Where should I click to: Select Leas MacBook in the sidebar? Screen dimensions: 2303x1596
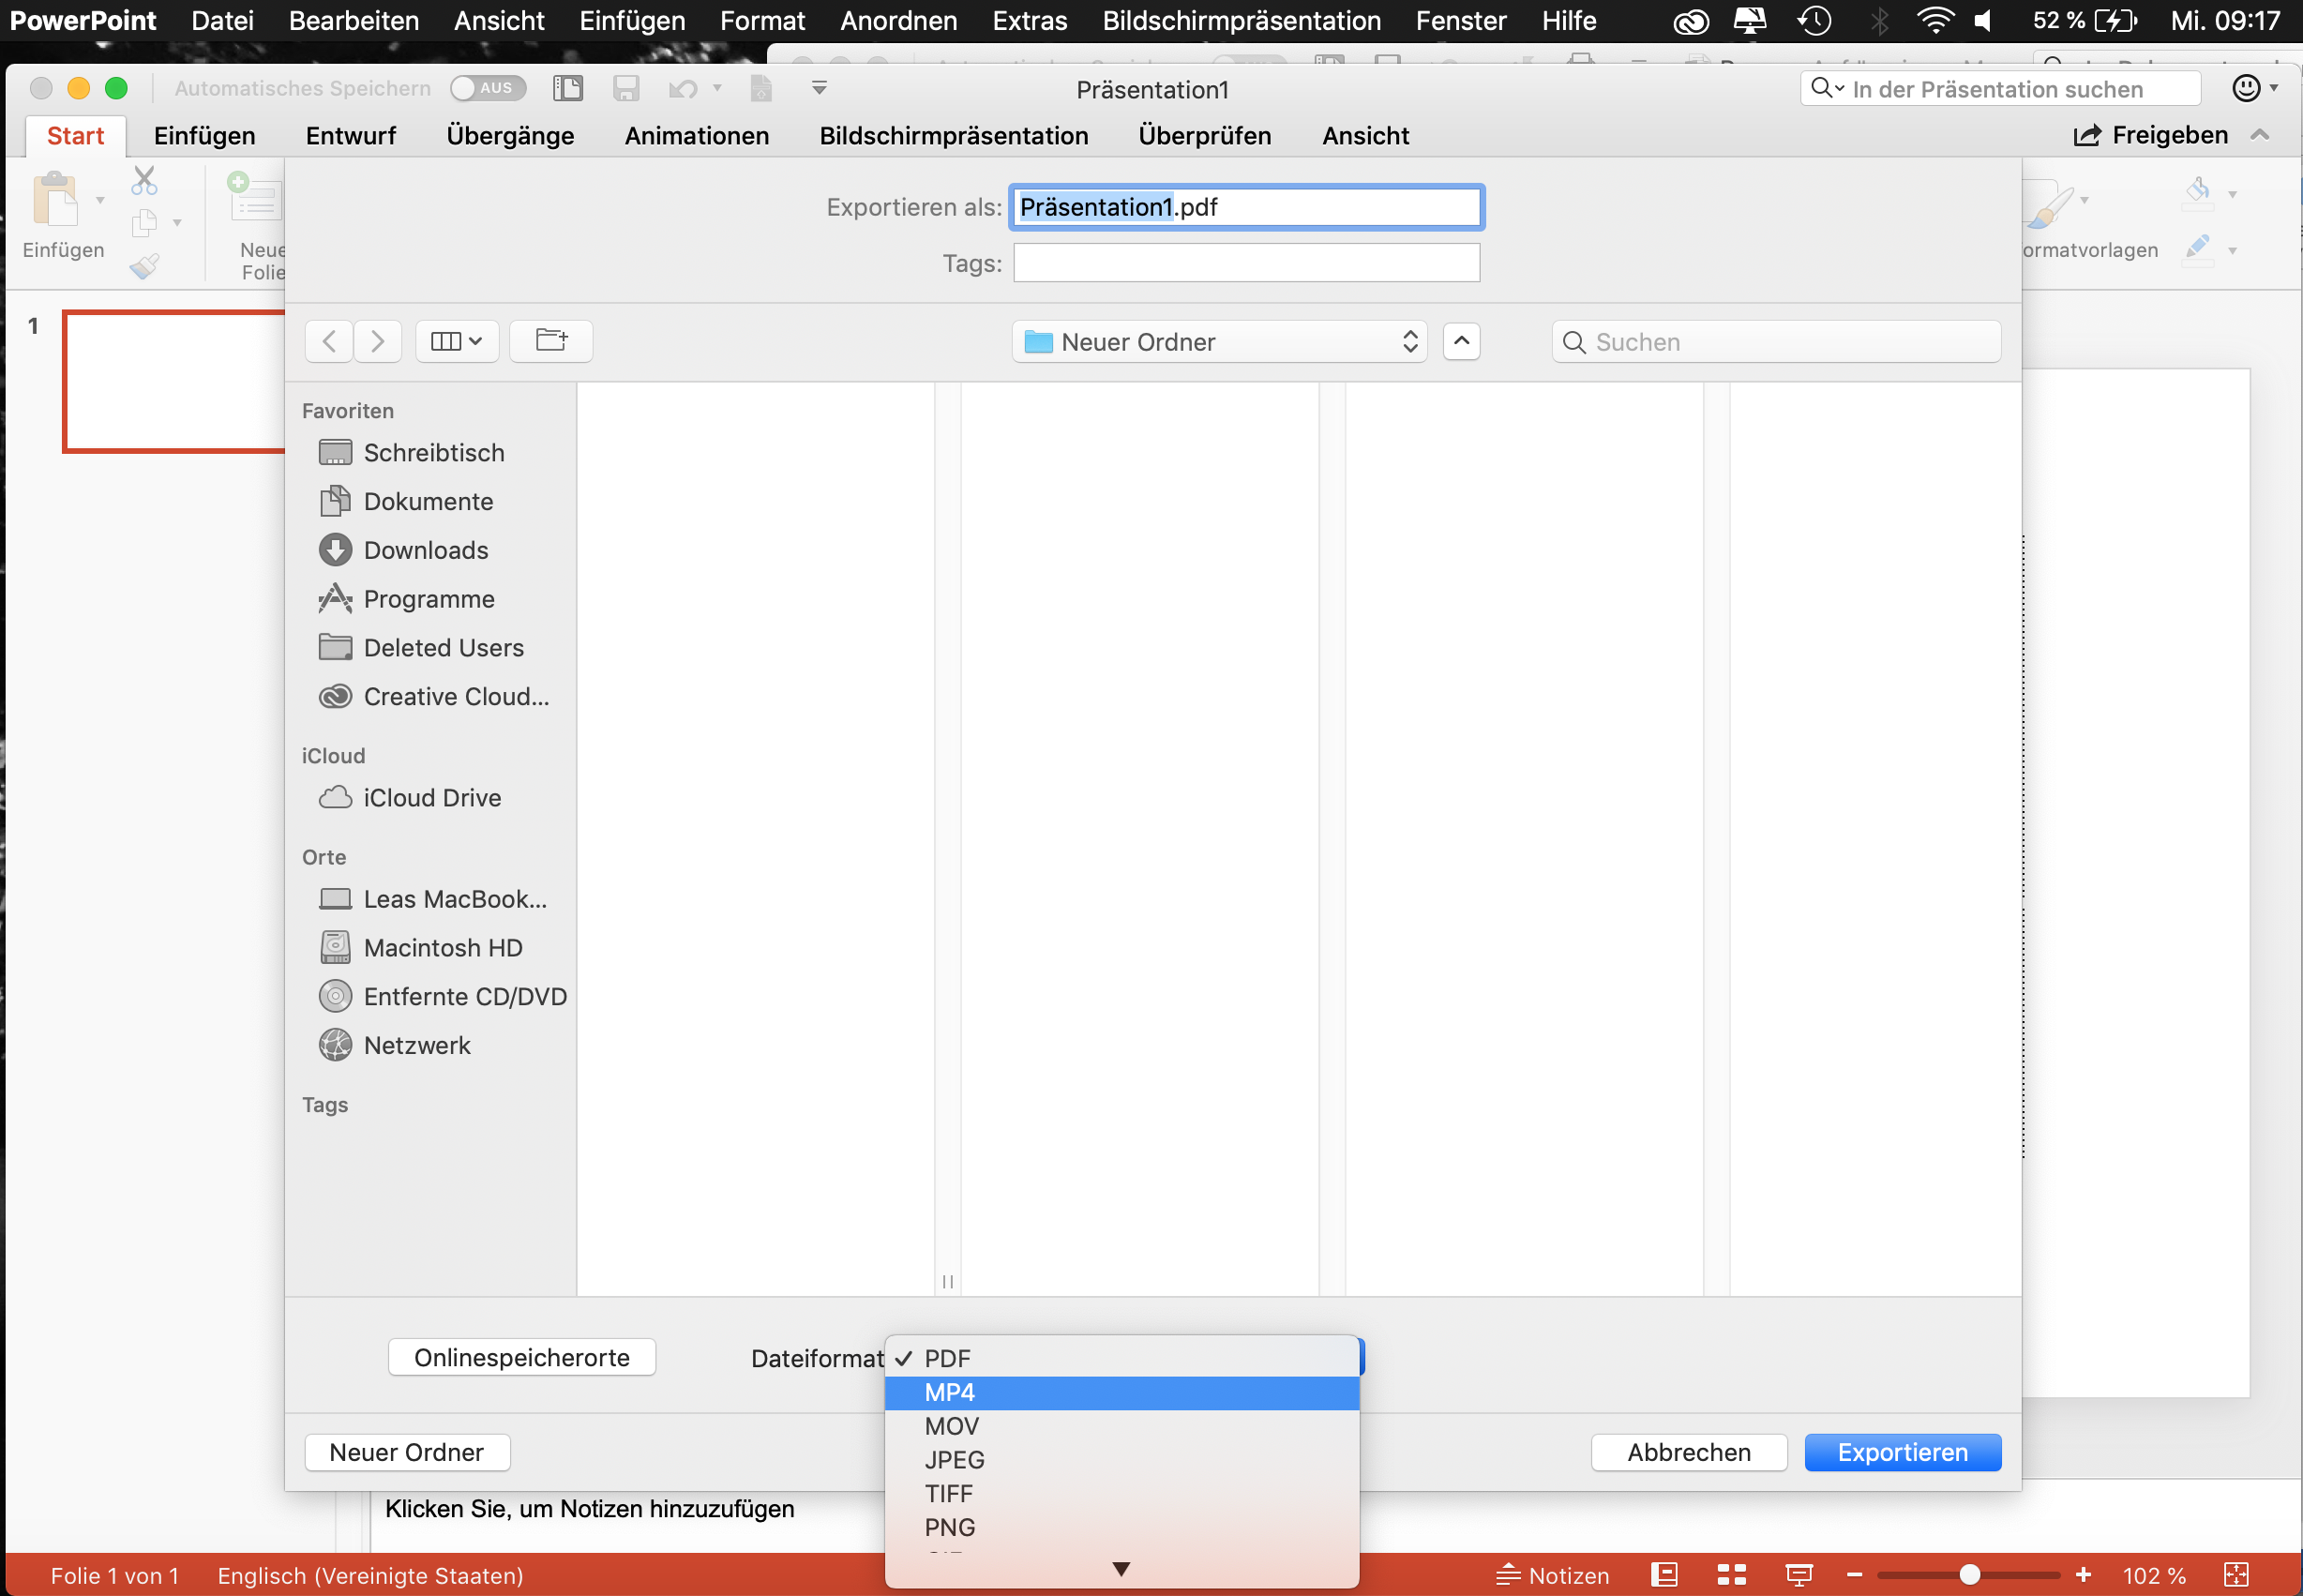tap(431, 899)
